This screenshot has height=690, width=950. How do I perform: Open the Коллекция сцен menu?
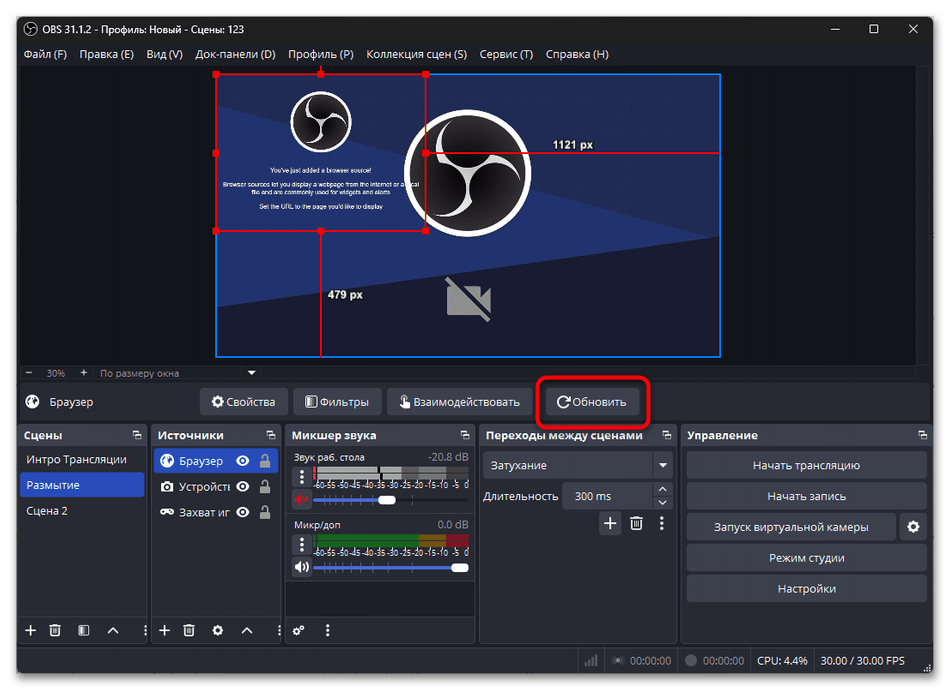tap(416, 54)
